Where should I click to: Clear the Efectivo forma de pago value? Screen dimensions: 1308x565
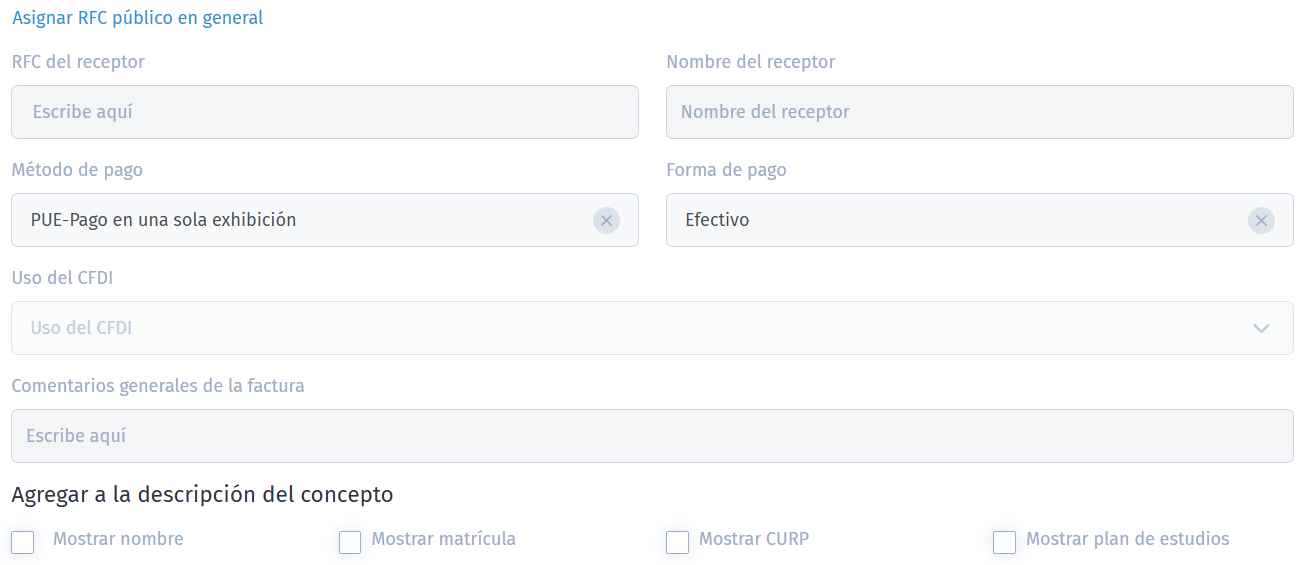(x=1261, y=220)
